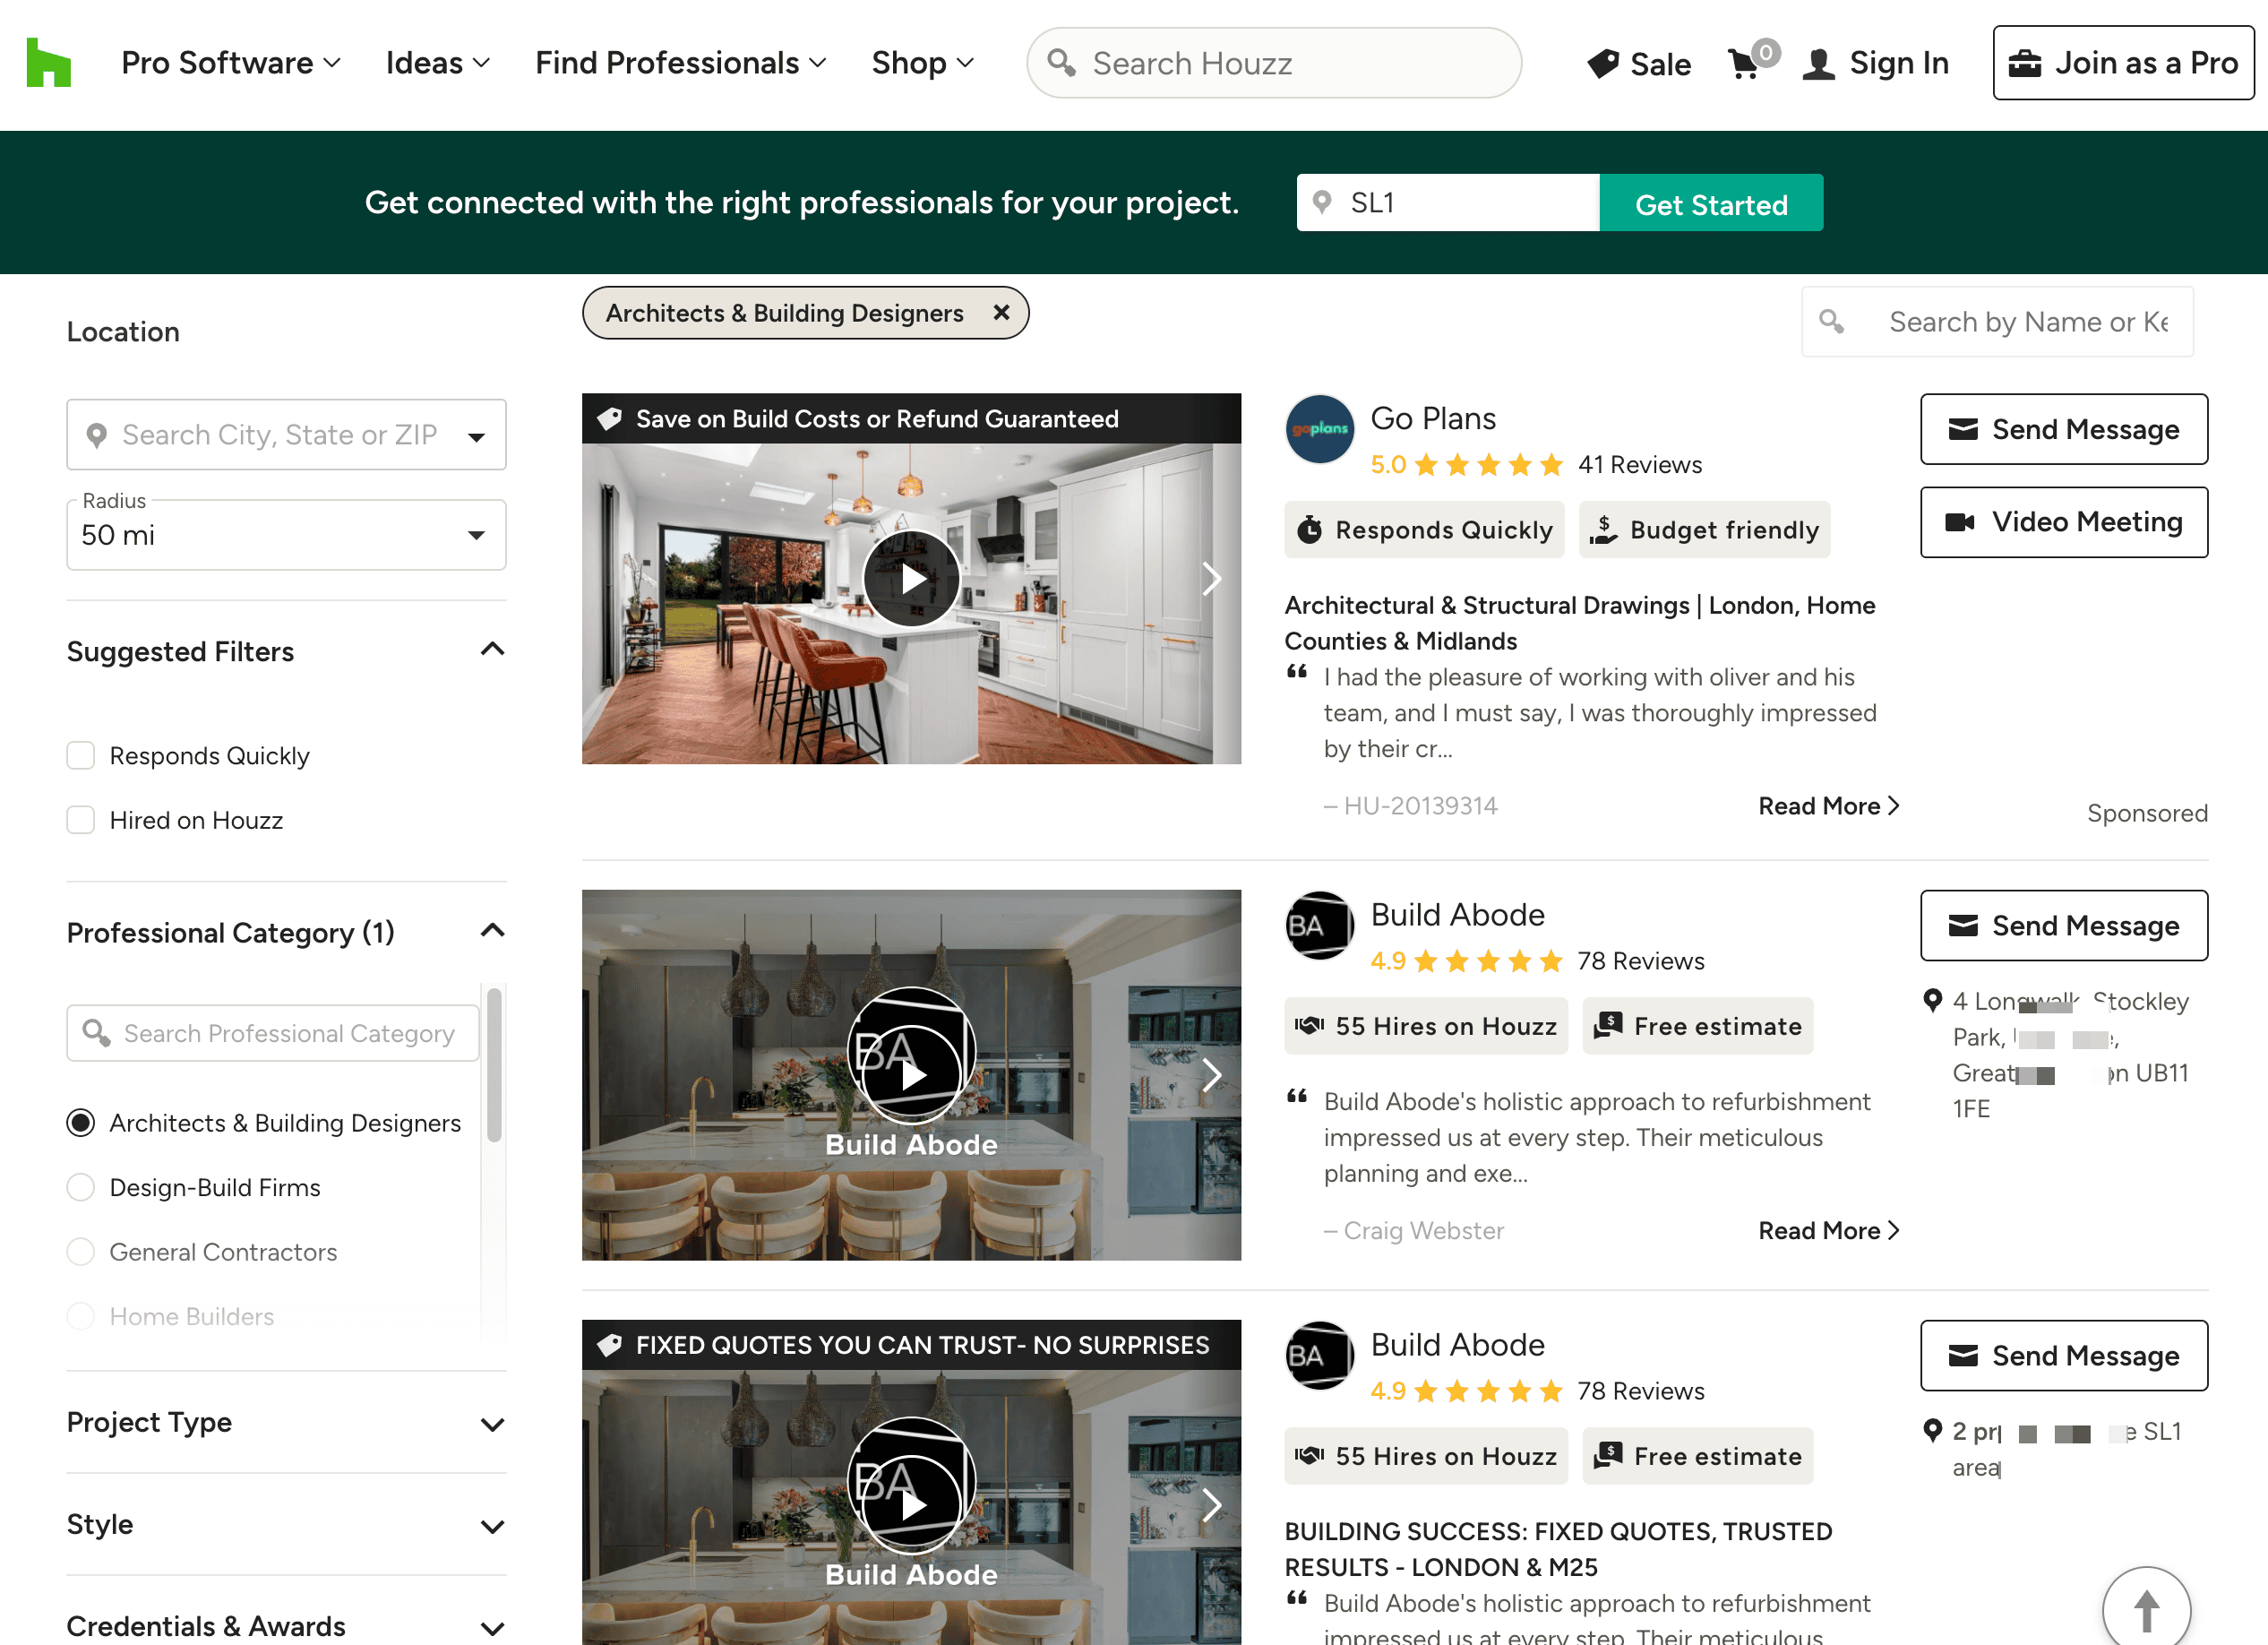Remove the Architects & Building Designers filter chip
The height and width of the screenshot is (1645, 2268).
click(1001, 313)
